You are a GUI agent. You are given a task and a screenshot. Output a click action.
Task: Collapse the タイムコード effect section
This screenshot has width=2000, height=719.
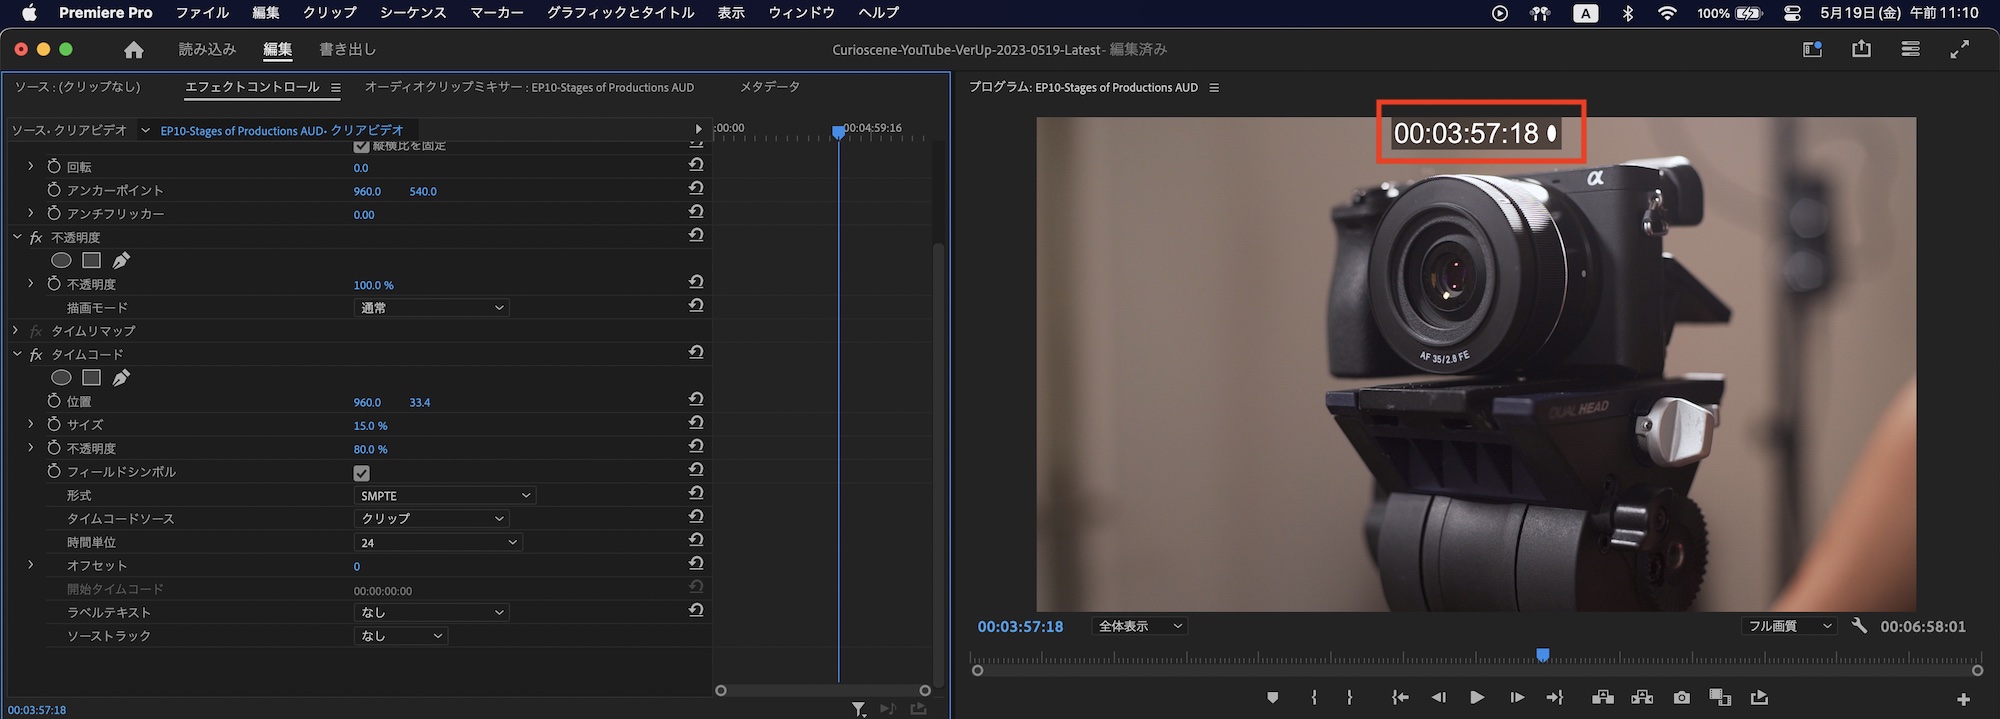tap(16, 355)
